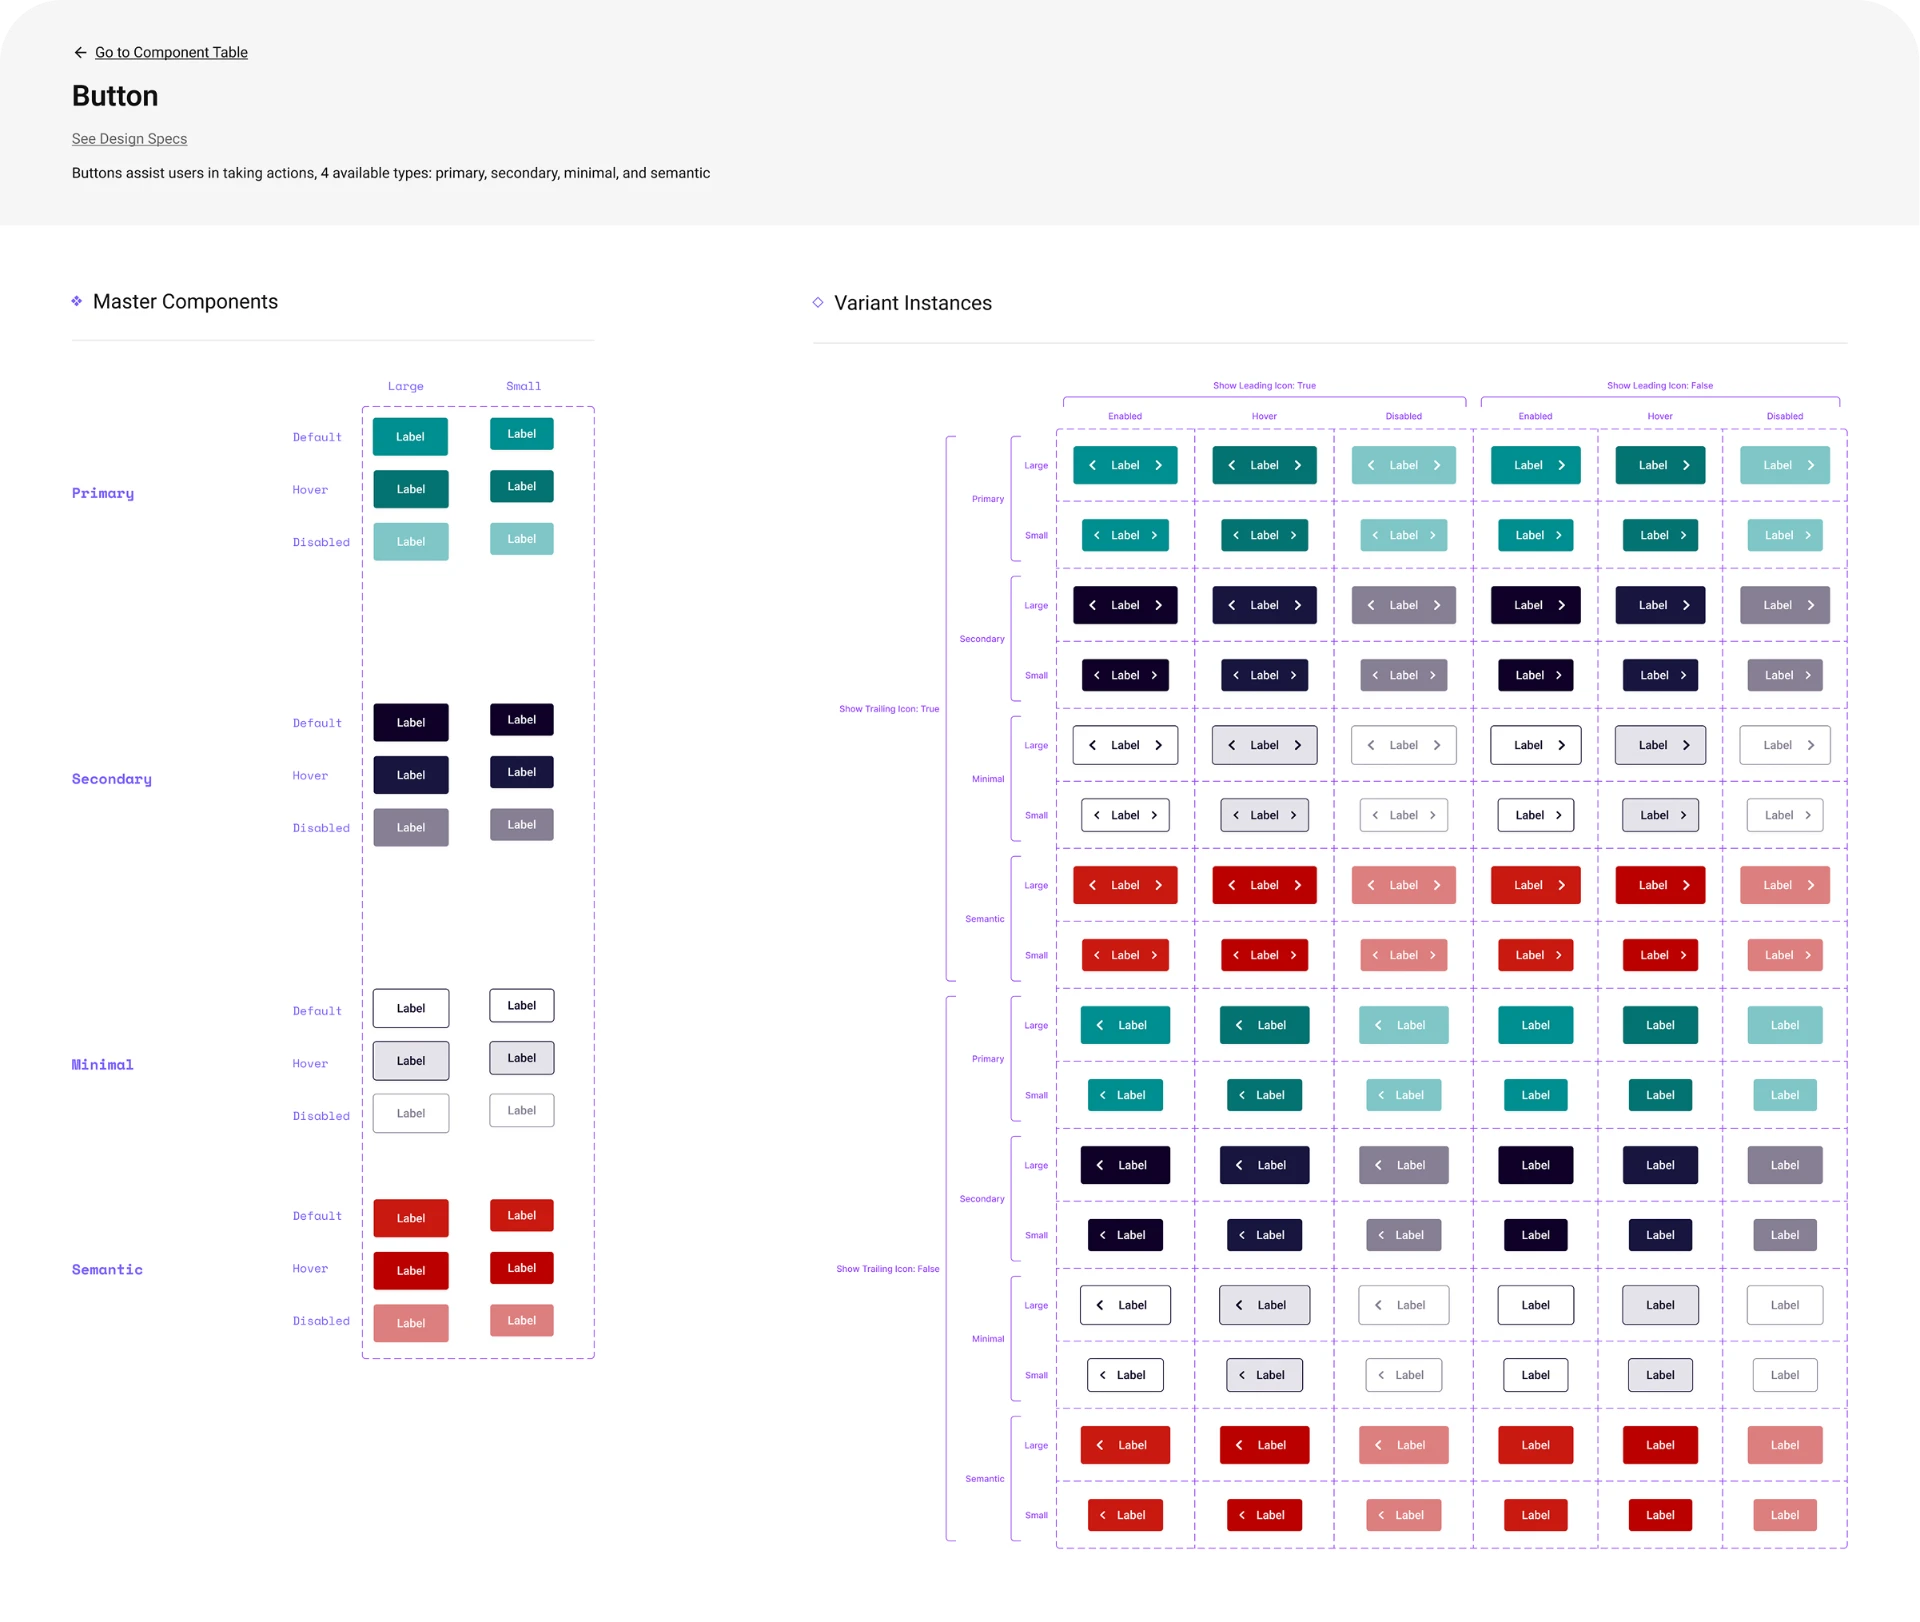This screenshot has height=1622, width=1920.
Task: Click the Show Trailing Icon: True row label
Action: click(889, 709)
